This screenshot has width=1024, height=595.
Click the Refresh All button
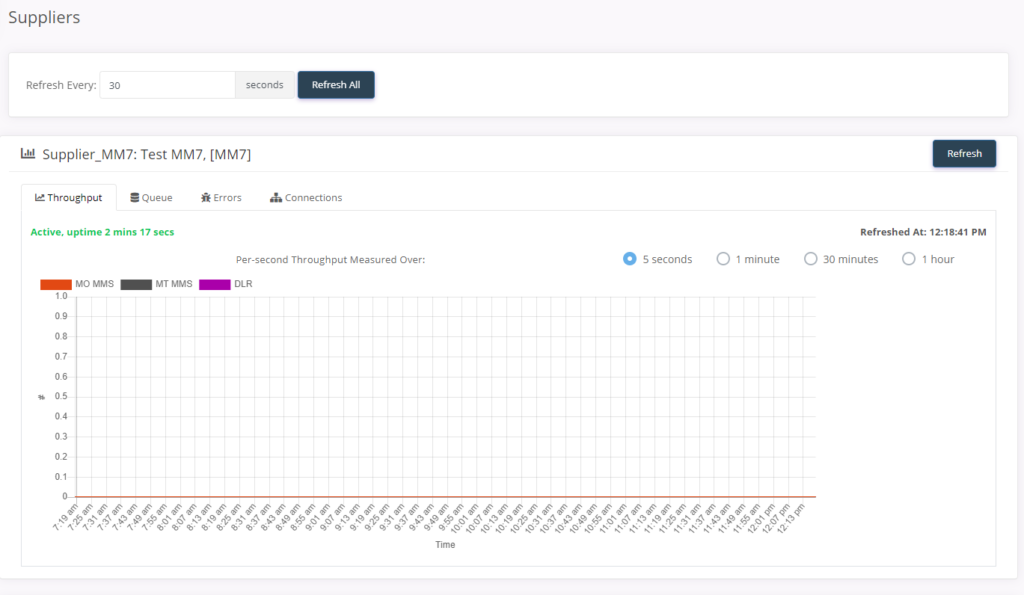click(336, 85)
